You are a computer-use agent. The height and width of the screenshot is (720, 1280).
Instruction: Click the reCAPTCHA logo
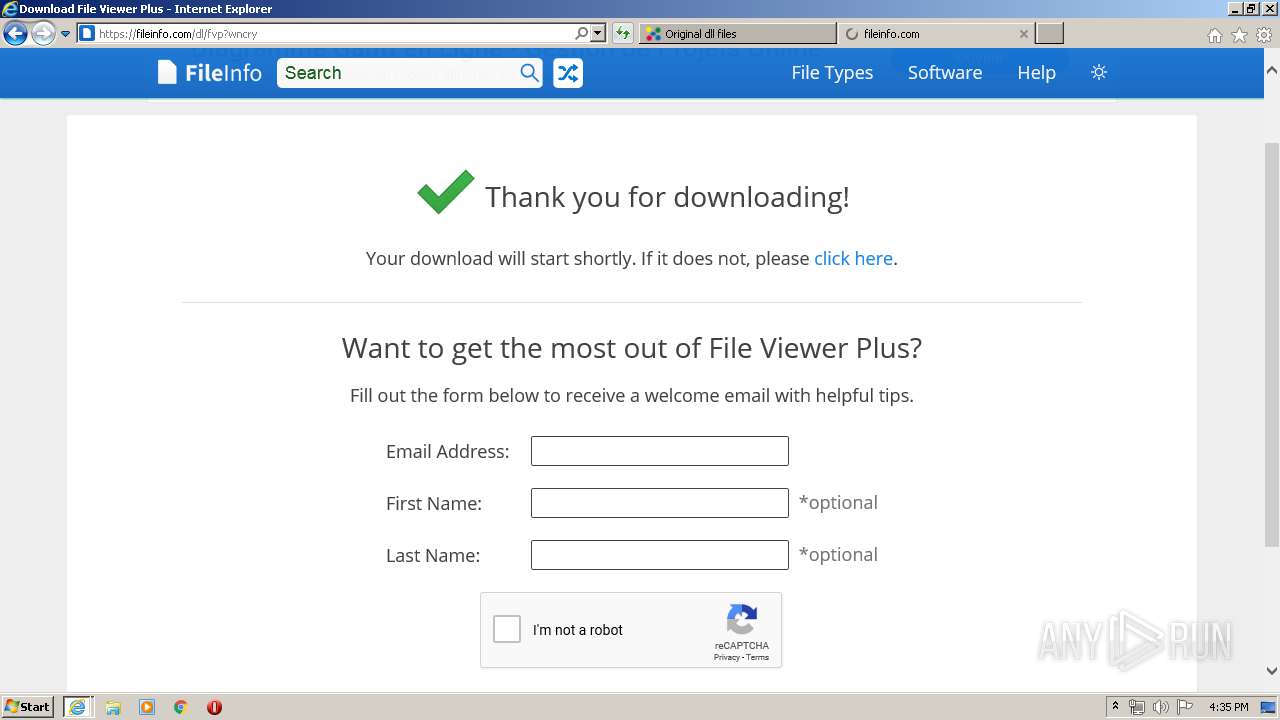tap(741, 619)
